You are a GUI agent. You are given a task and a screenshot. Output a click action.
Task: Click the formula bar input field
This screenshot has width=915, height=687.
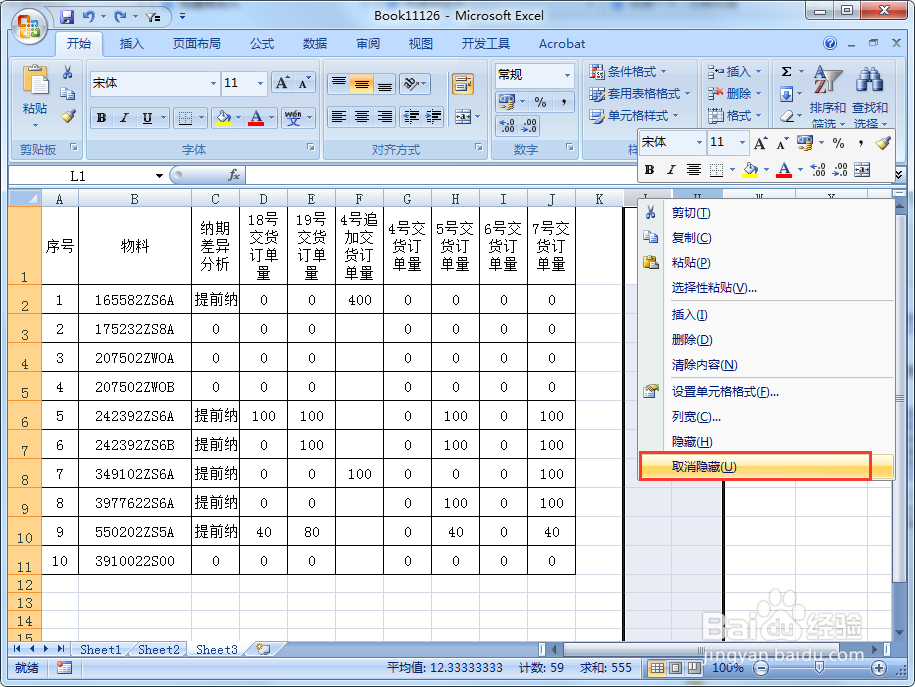[441, 175]
